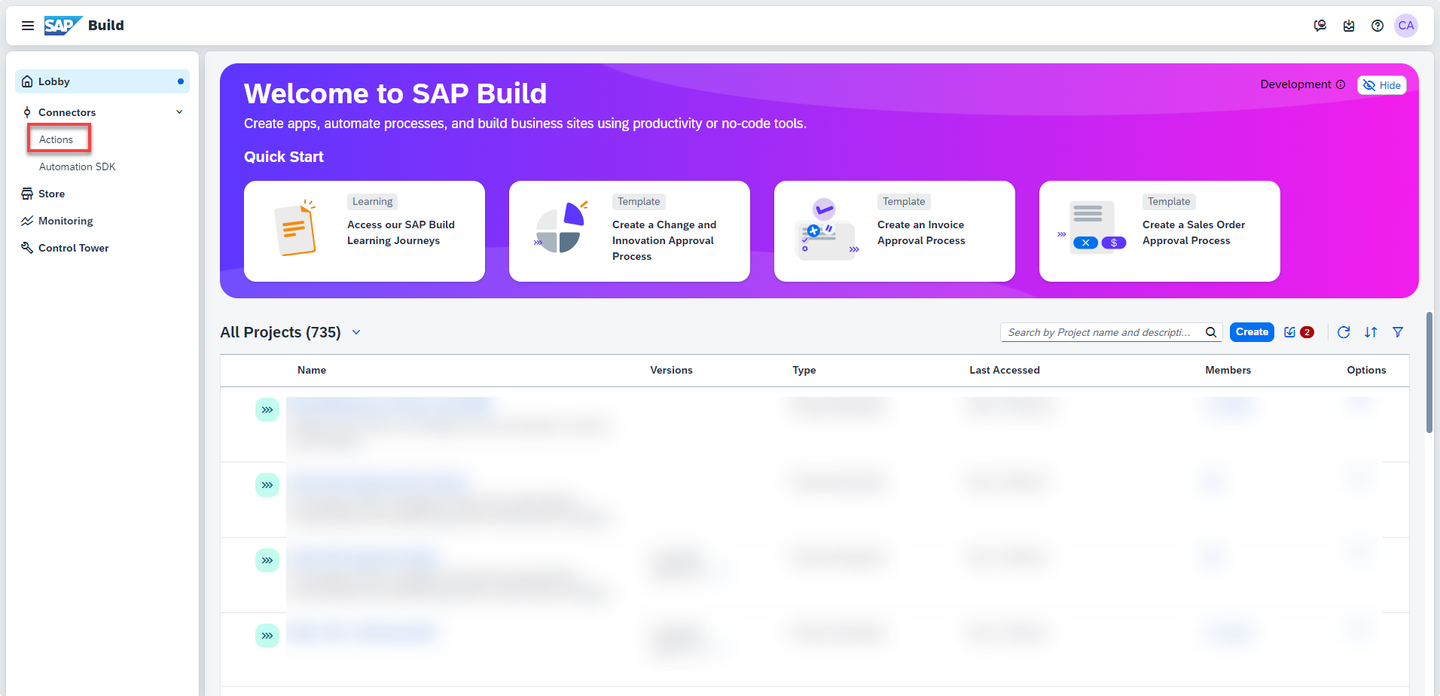
Task: Open the feedback chat icon in header
Action: pyautogui.click(x=1320, y=26)
